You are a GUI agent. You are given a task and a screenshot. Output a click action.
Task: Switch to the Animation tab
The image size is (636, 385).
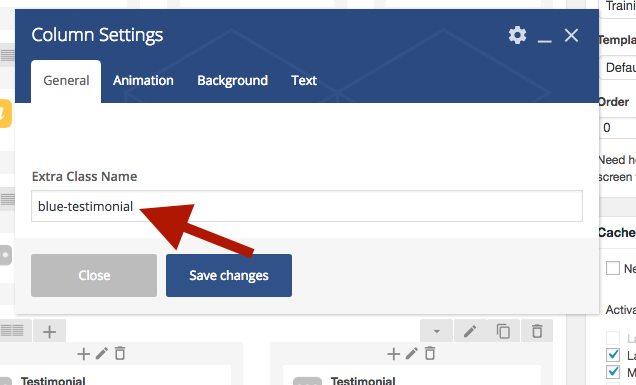(x=143, y=80)
